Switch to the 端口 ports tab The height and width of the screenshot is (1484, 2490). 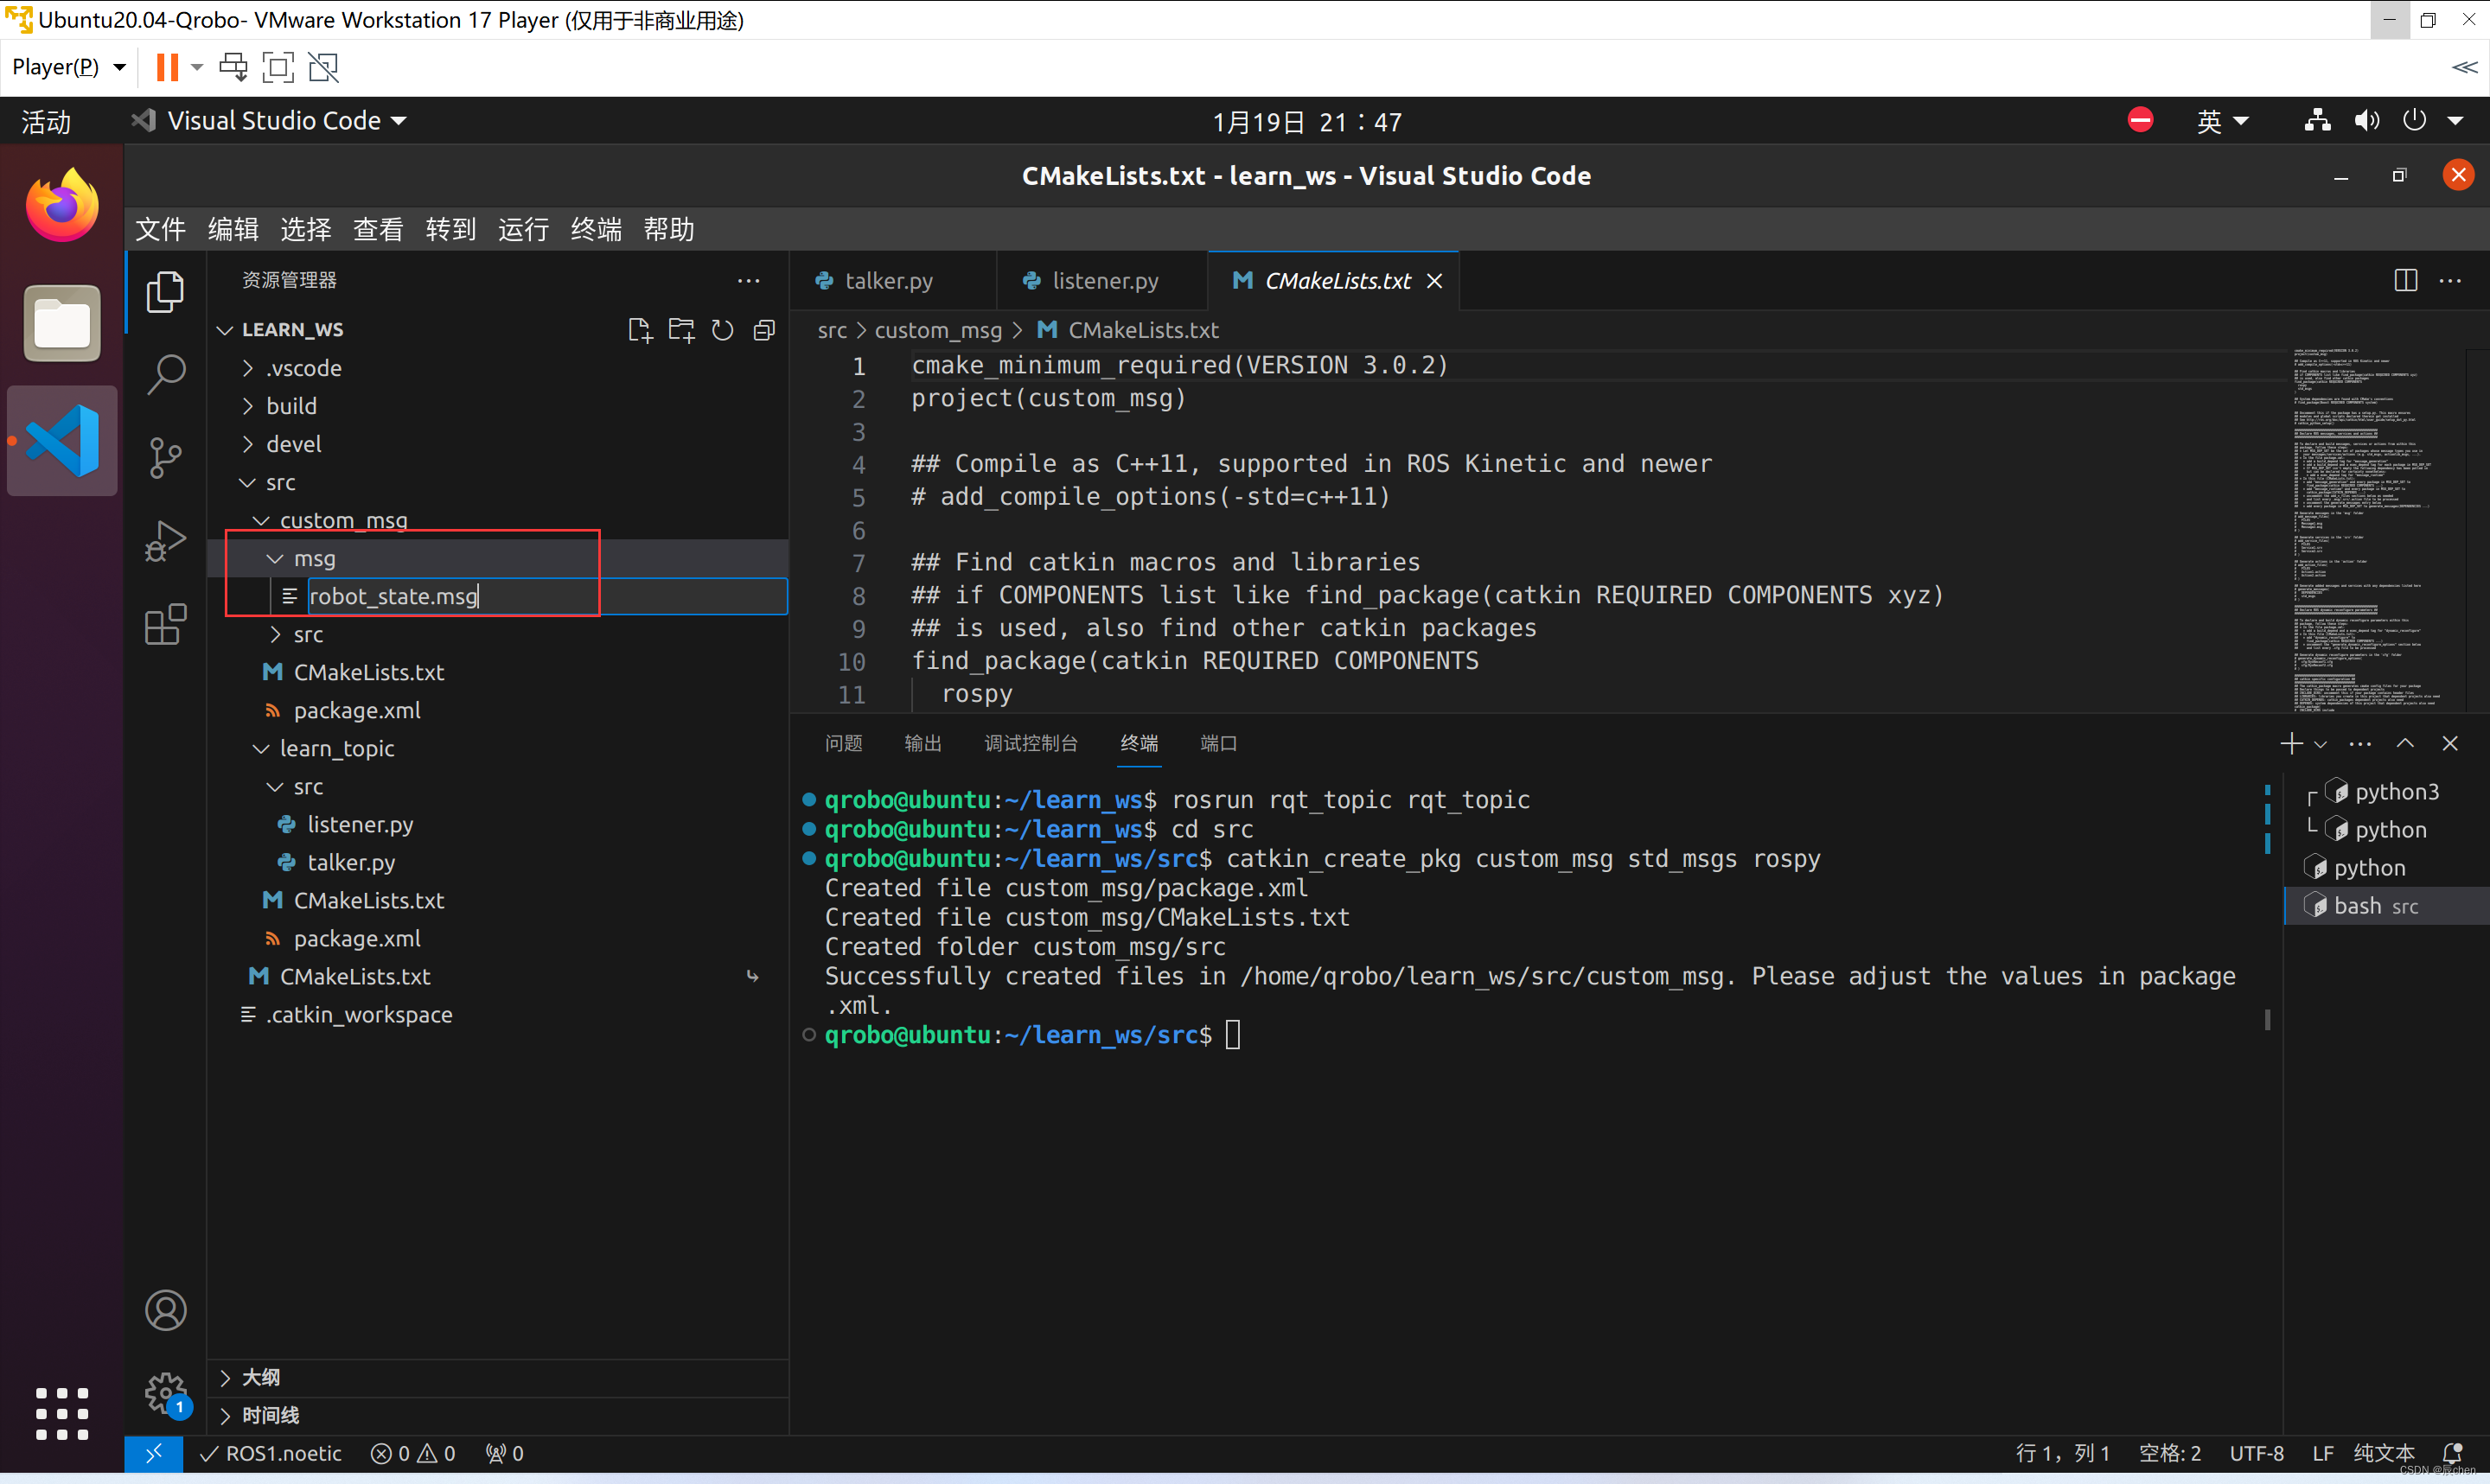[x=1218, y=743]
